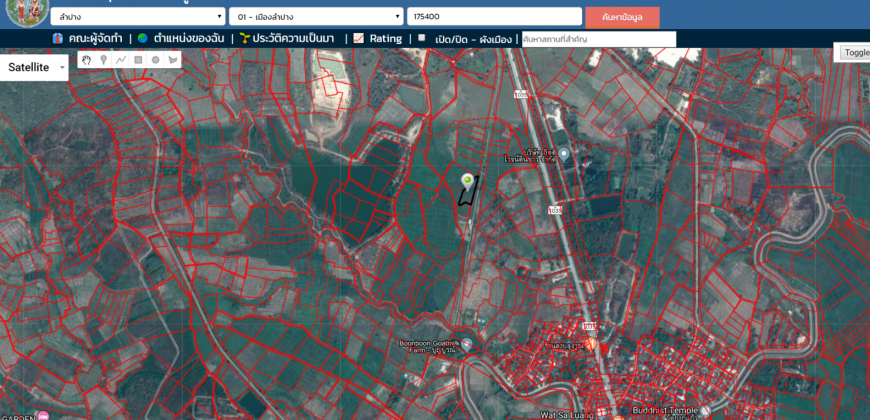Click the globe icon for ตำแหน่งของฉัน

143,38
